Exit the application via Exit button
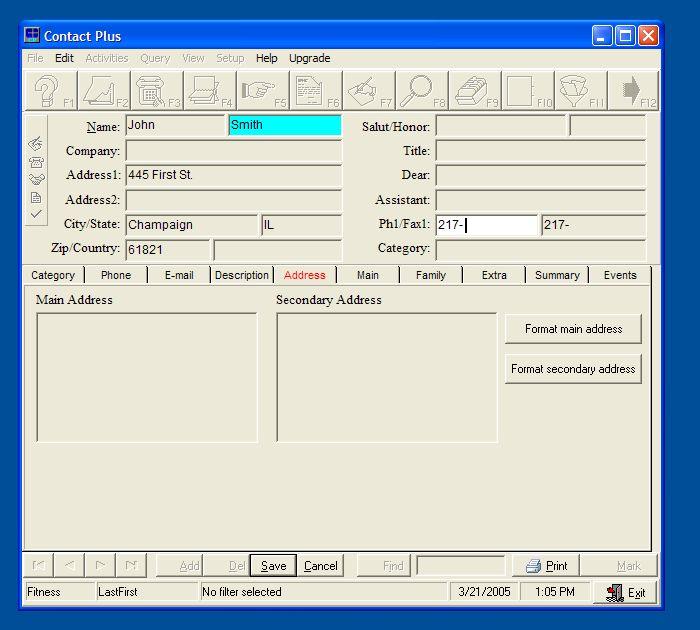700x630 pixels. (625, 592)
